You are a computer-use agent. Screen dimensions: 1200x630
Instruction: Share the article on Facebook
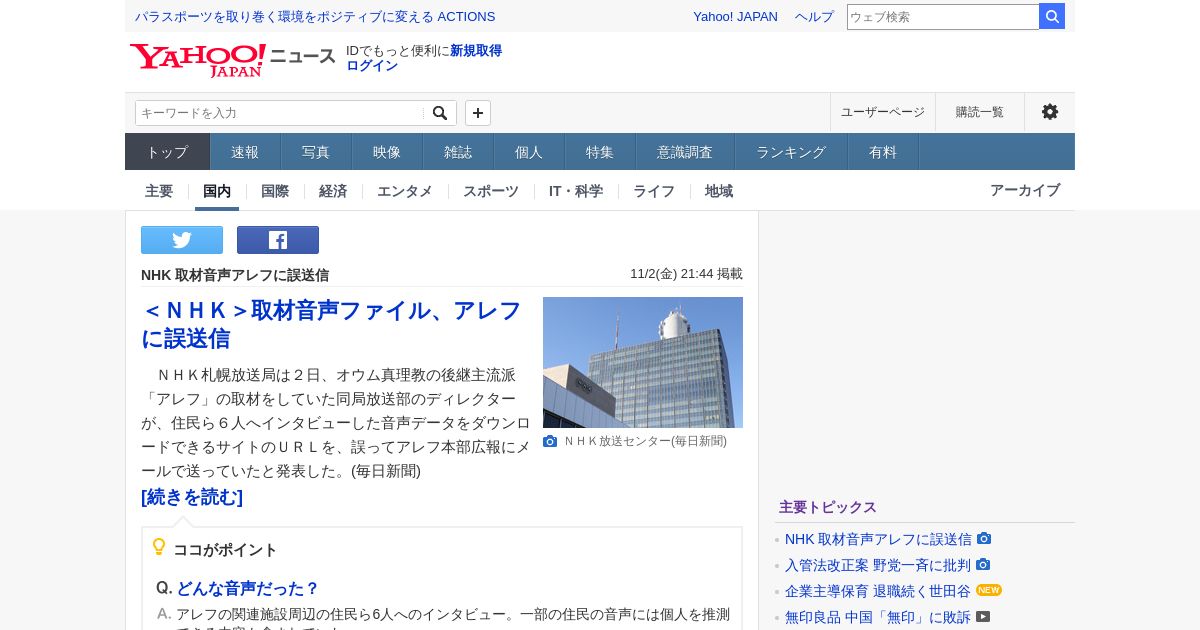(278, 240)
